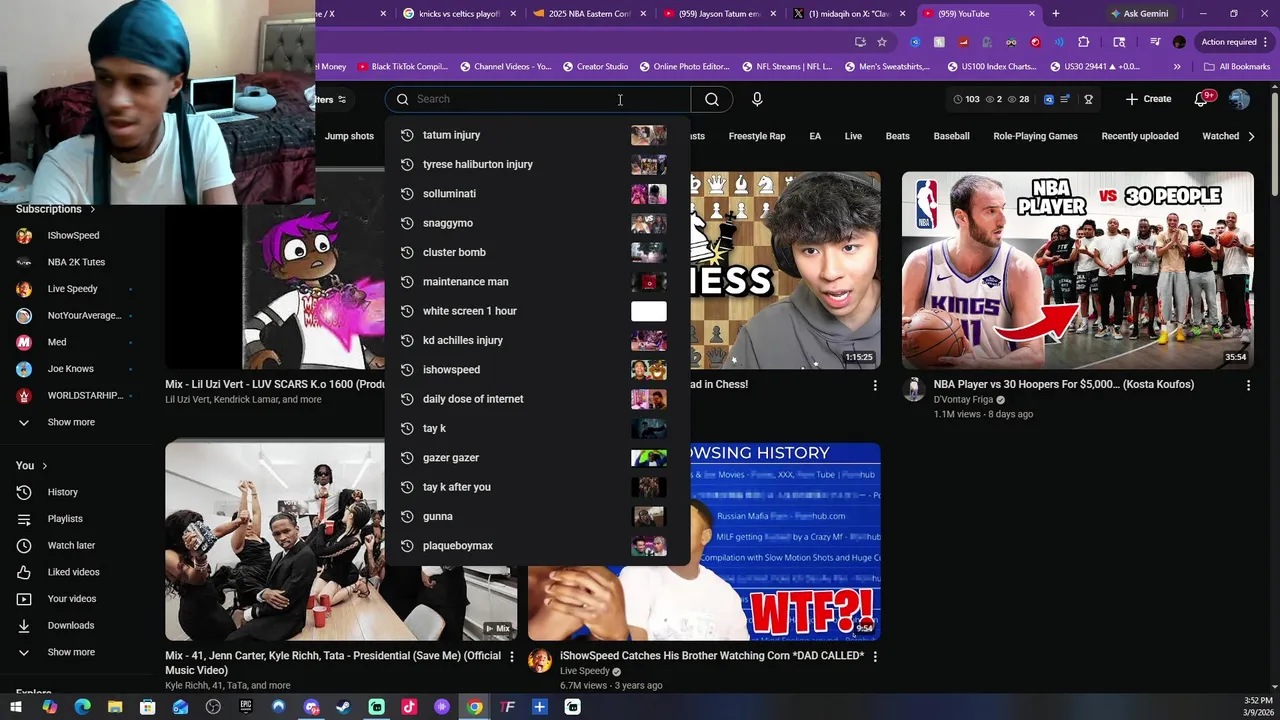
Task: Open YouTube notifications bell
Action: [x=1202, y=99]
